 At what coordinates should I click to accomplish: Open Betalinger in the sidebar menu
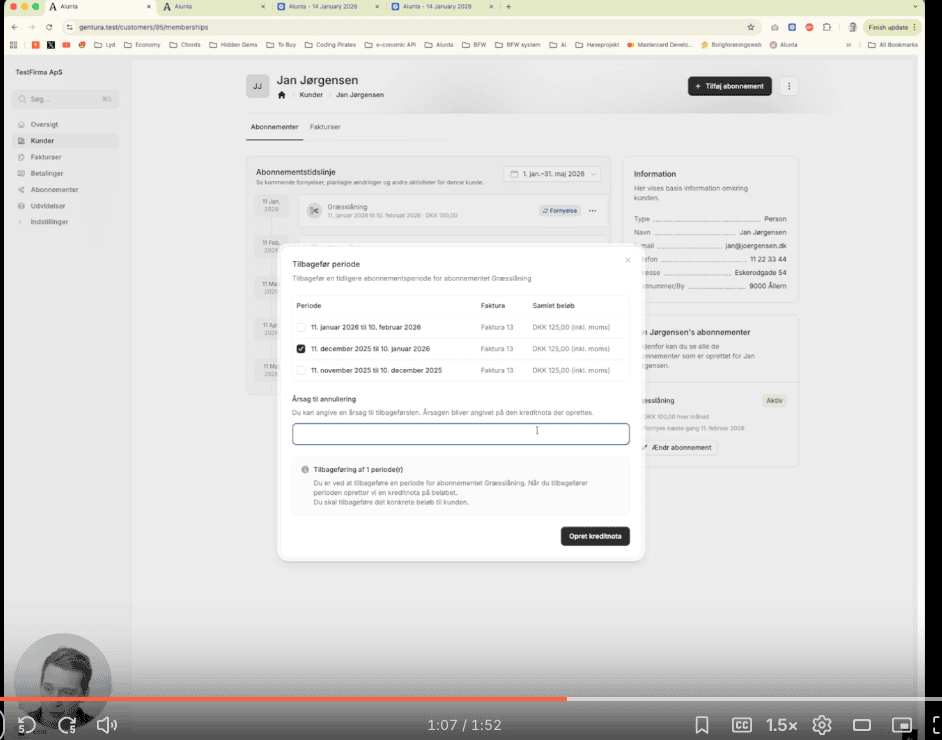pos(46,173)
